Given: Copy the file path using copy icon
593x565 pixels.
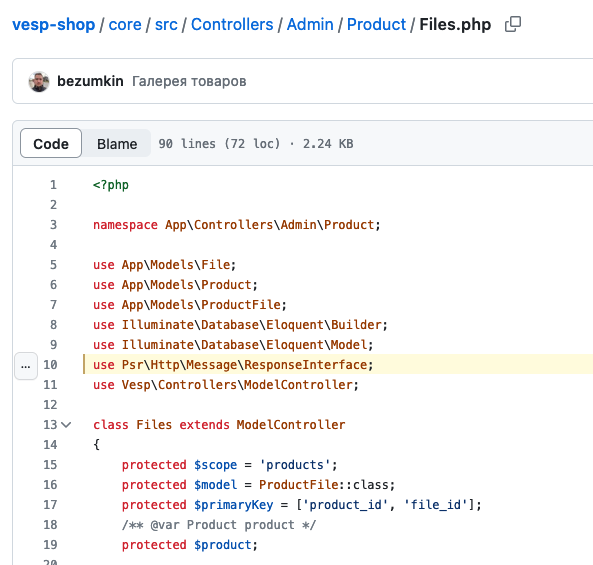Looking at the screenshot, I should pos(513,25).
